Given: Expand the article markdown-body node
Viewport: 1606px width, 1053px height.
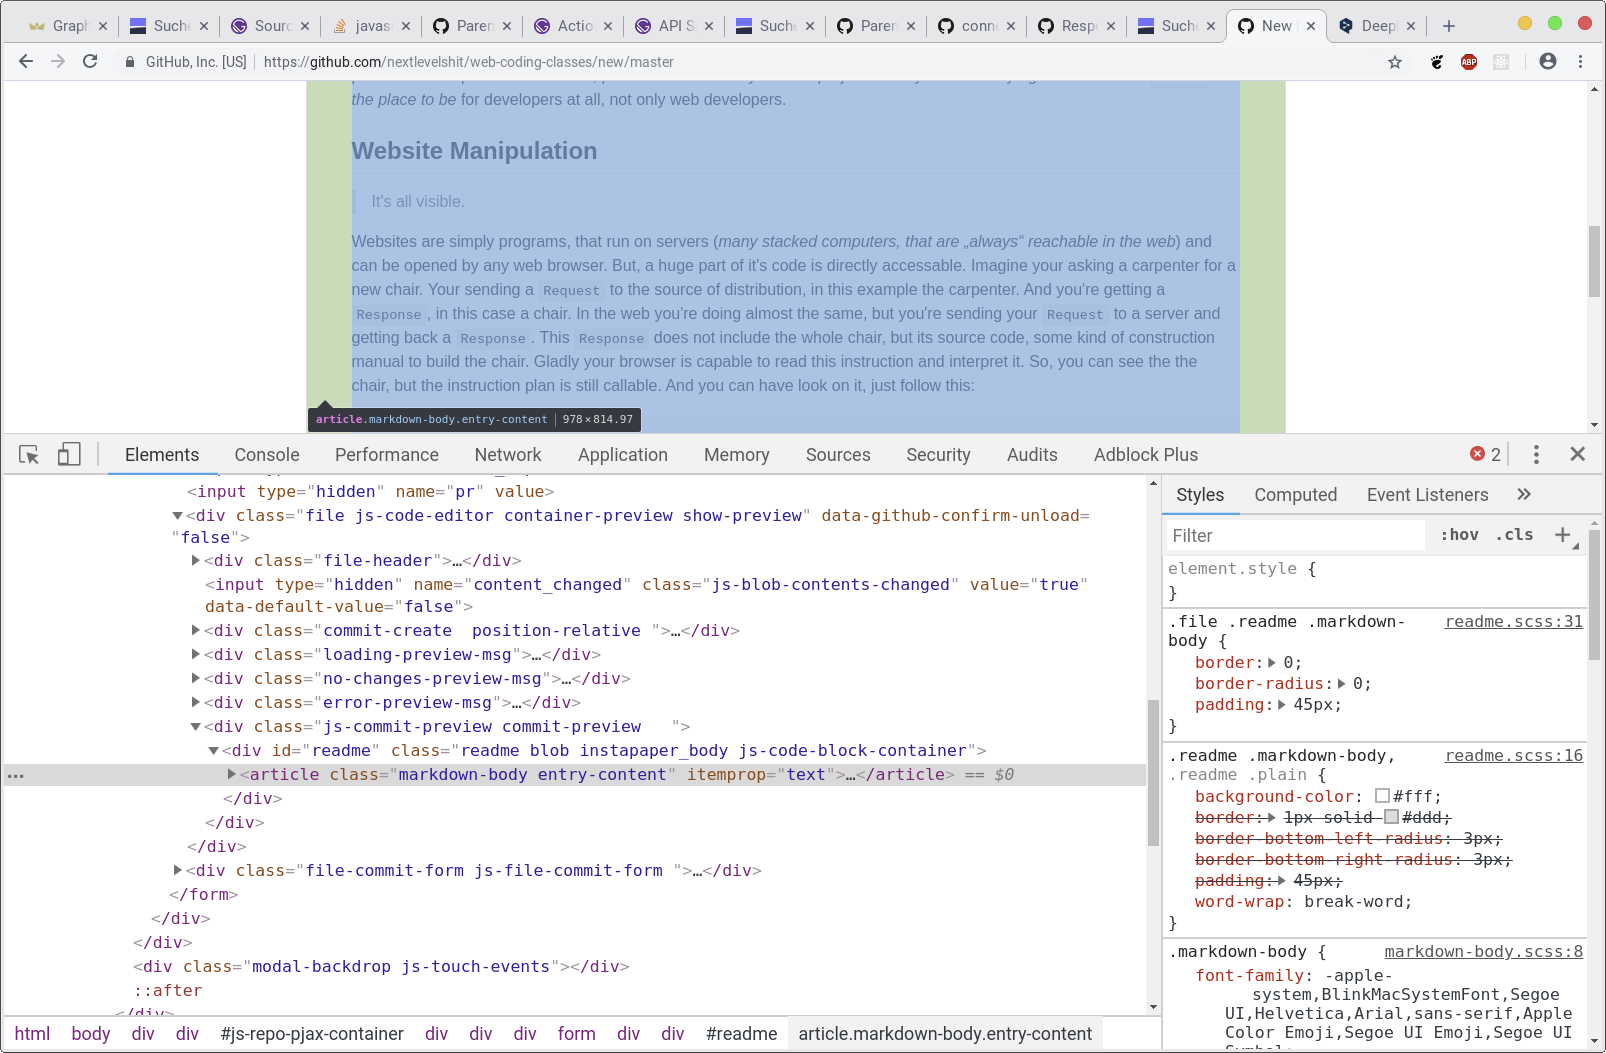Looking at the screenshot, I should point(232,774).
